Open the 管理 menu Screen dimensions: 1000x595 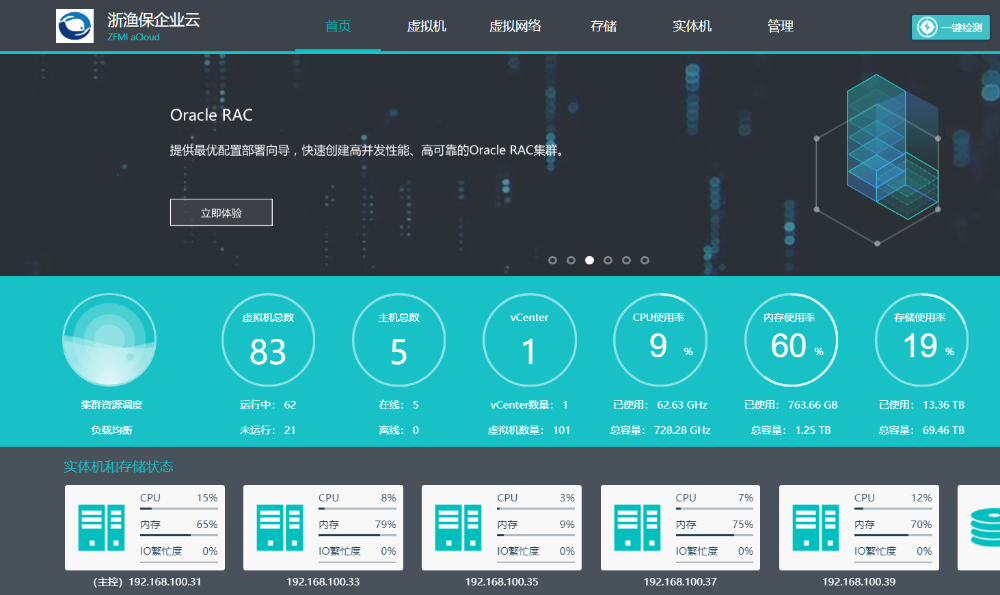coord(781,26)
